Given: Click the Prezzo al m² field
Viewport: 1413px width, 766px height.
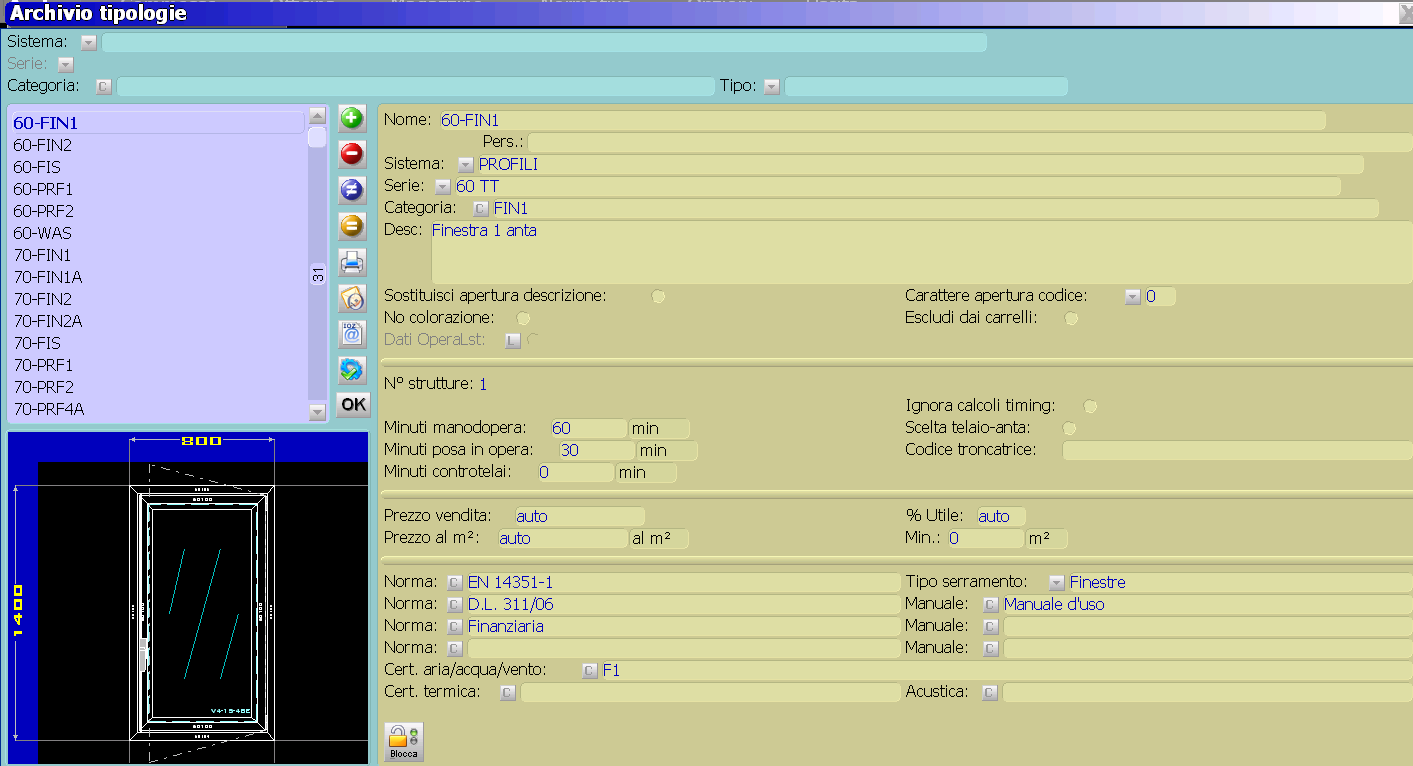Looking at the screenshot, I should tap(562, 539).
